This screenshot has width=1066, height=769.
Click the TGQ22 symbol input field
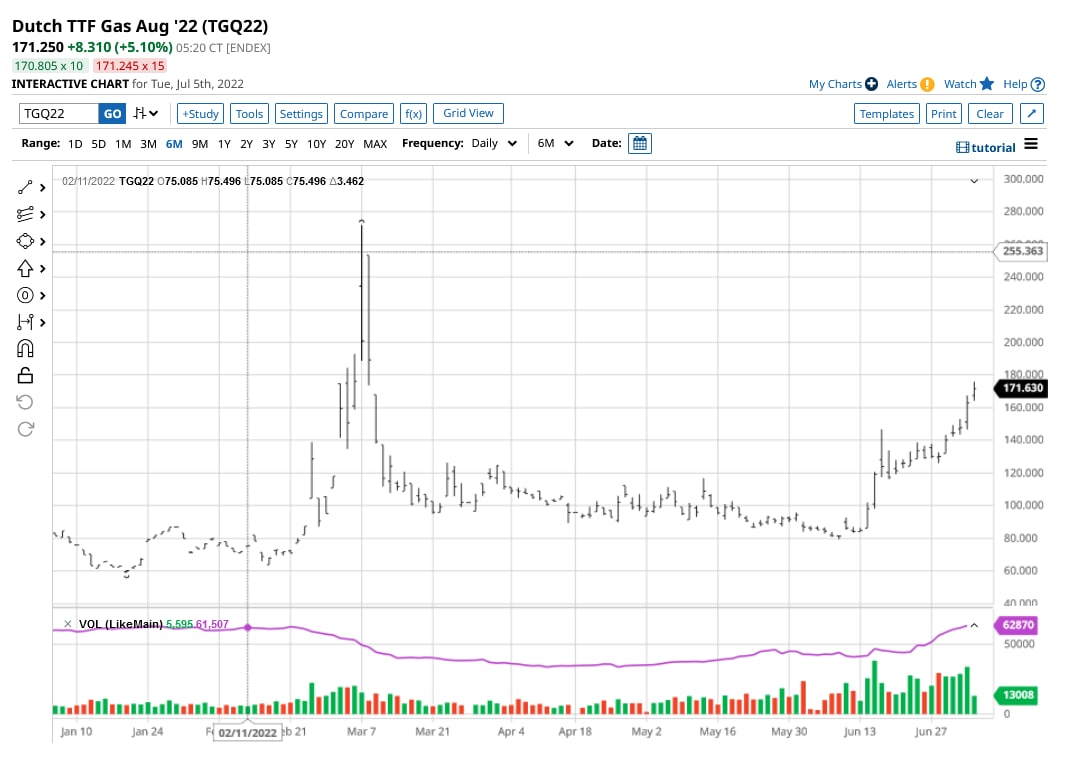[58, 114]
